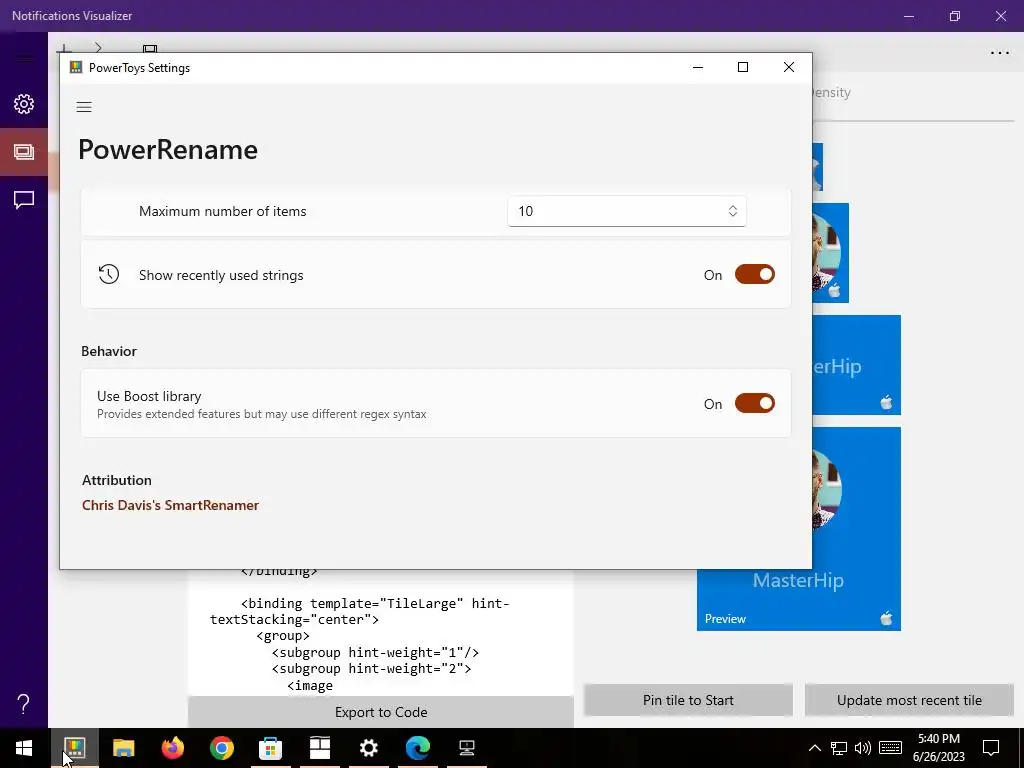Open Microsoft Store from the taskbar

pyautogui.click(x=270, y=748)
